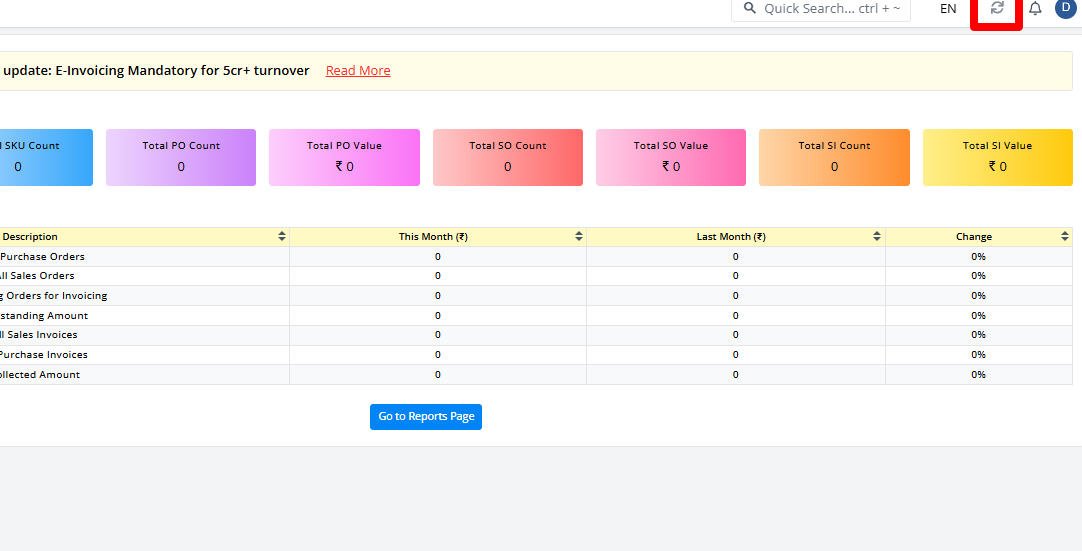The width and height of the screenshot is (1082, 551).
Task: Open the user profile avatar D
Action: [1065, 8]
